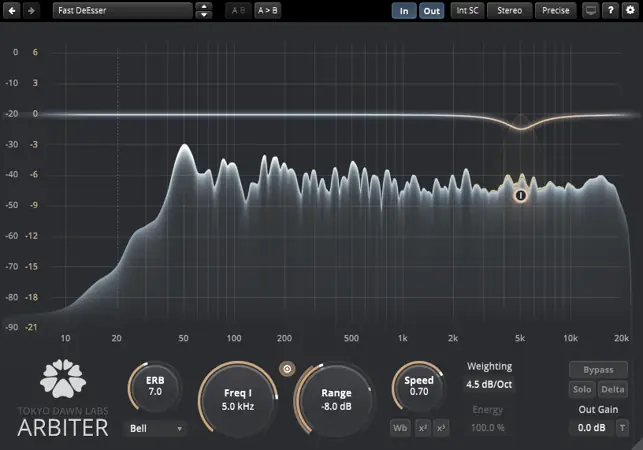Viewport: 643px width, 450px height.
Task: Toggle the In spectrum display button
Action: [x=404, y=11]
